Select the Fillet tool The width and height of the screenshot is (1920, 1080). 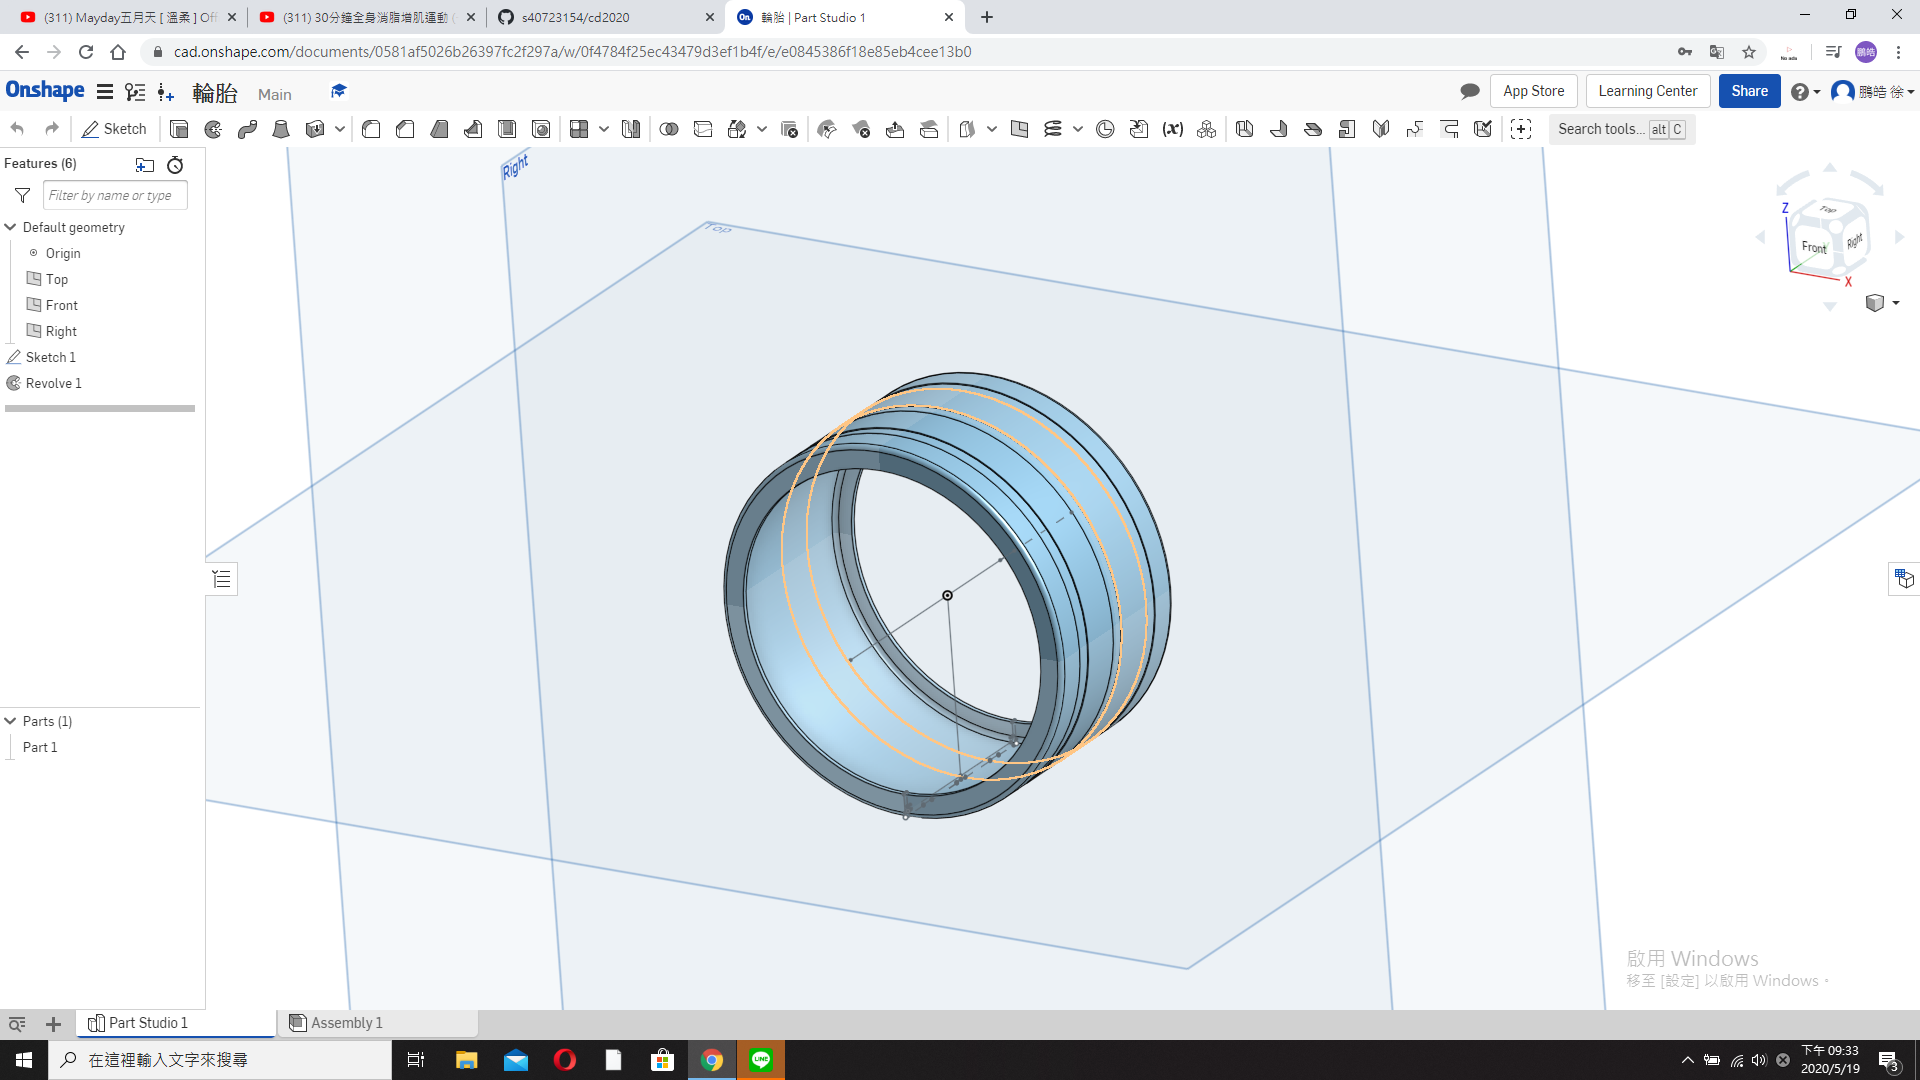(371, 129)
